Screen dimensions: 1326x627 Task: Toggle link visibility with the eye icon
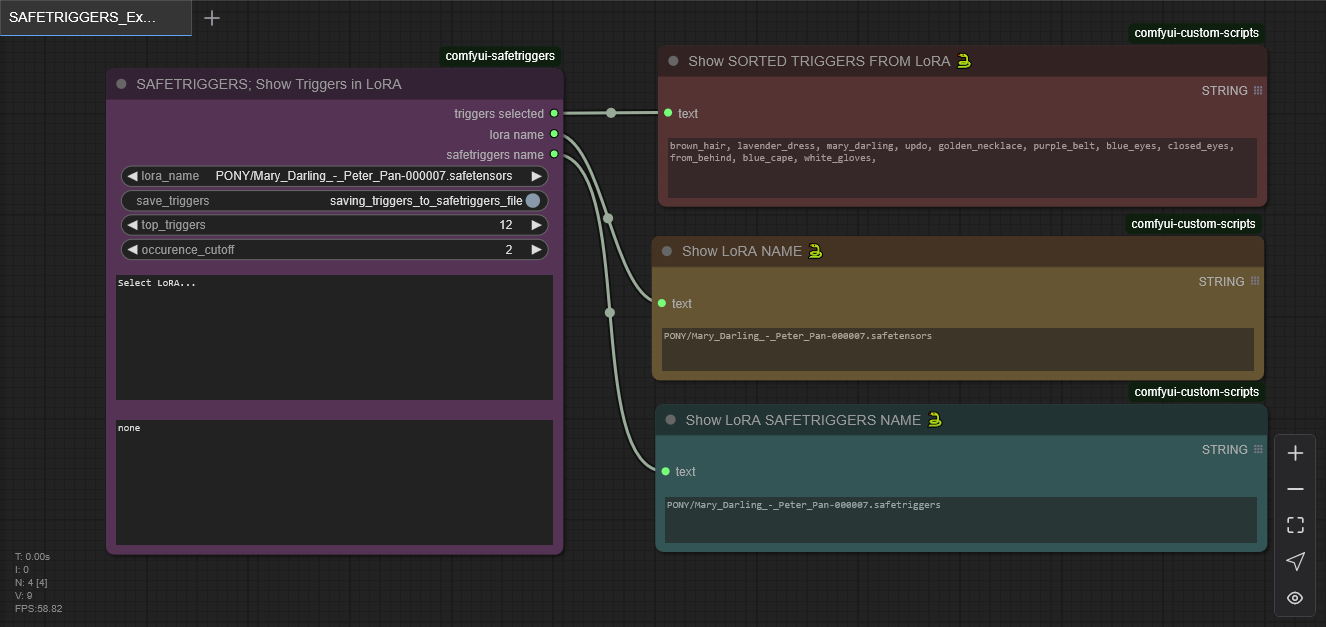[x=1295, y=598]
